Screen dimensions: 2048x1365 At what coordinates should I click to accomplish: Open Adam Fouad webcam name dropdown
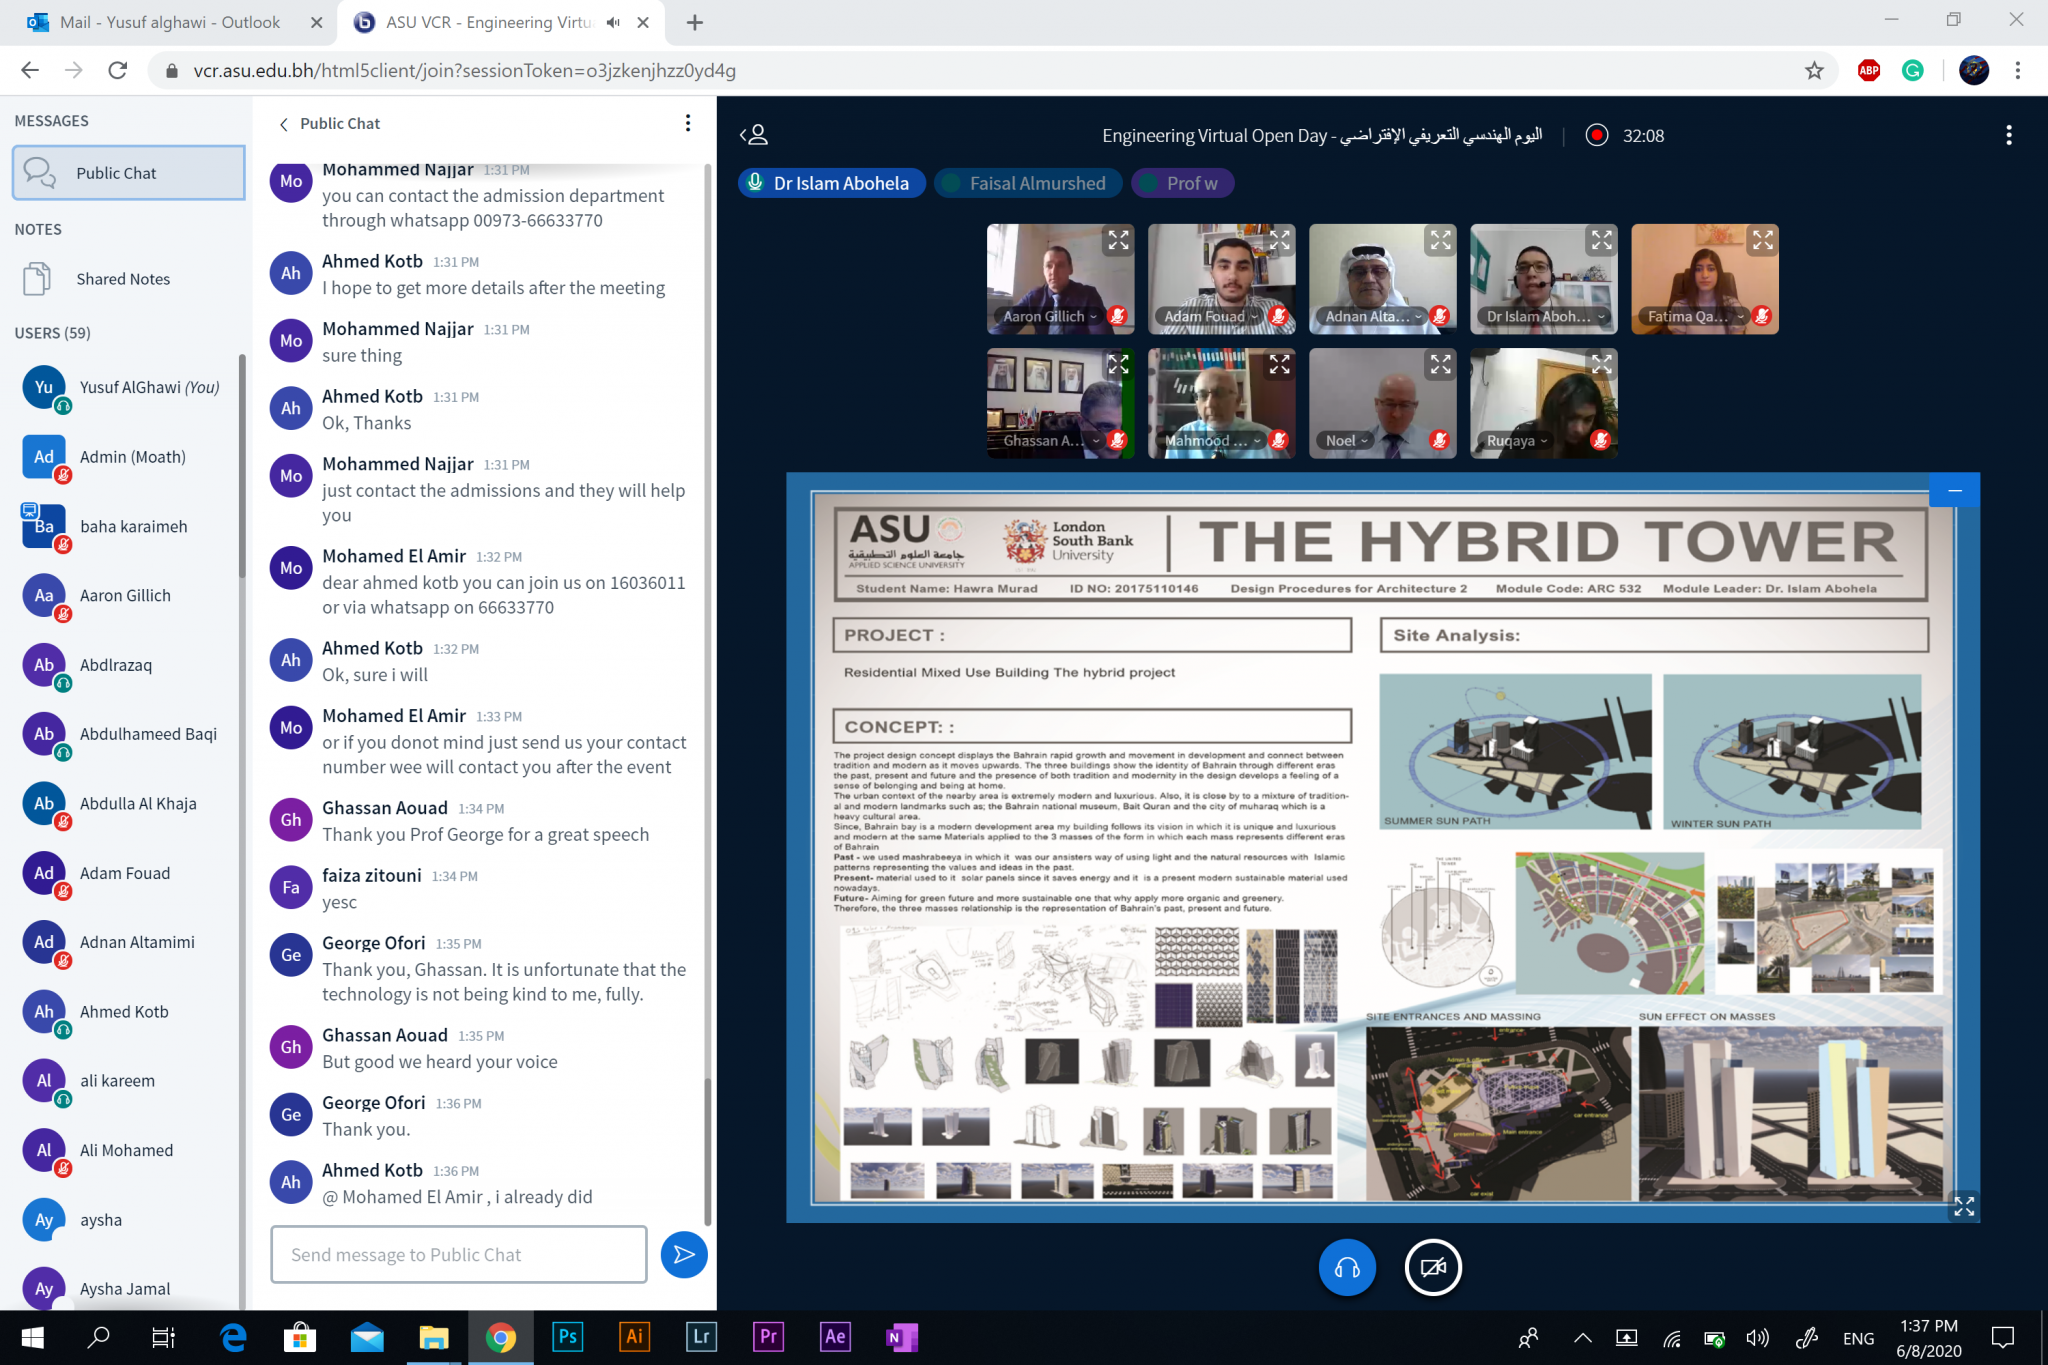pyautogui.click(x=1210, y=316)
